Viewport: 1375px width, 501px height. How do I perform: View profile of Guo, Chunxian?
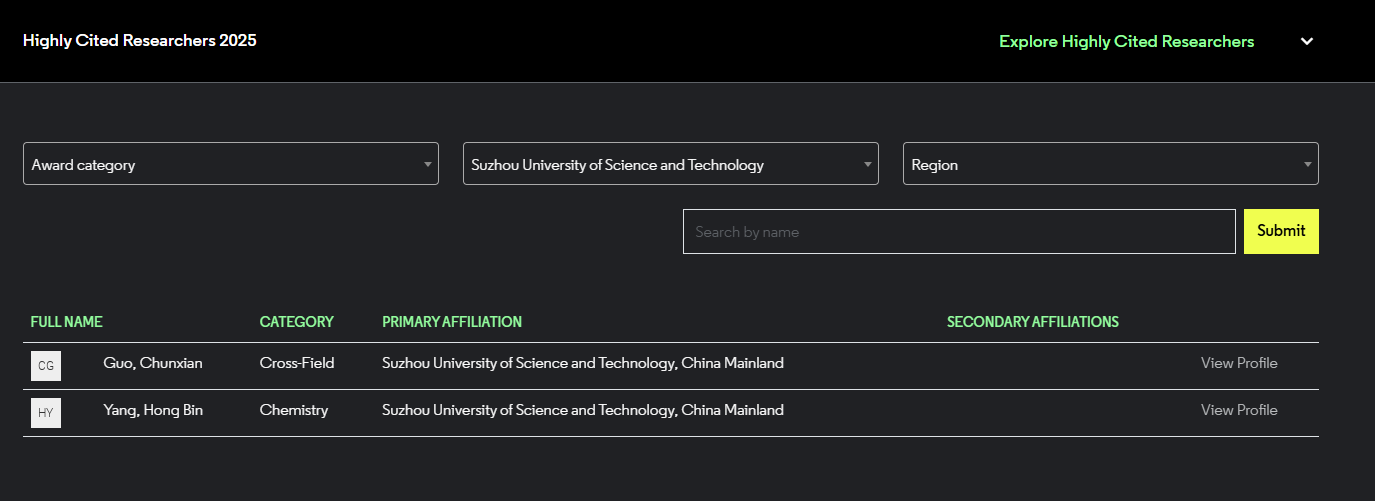(1239, 363)
